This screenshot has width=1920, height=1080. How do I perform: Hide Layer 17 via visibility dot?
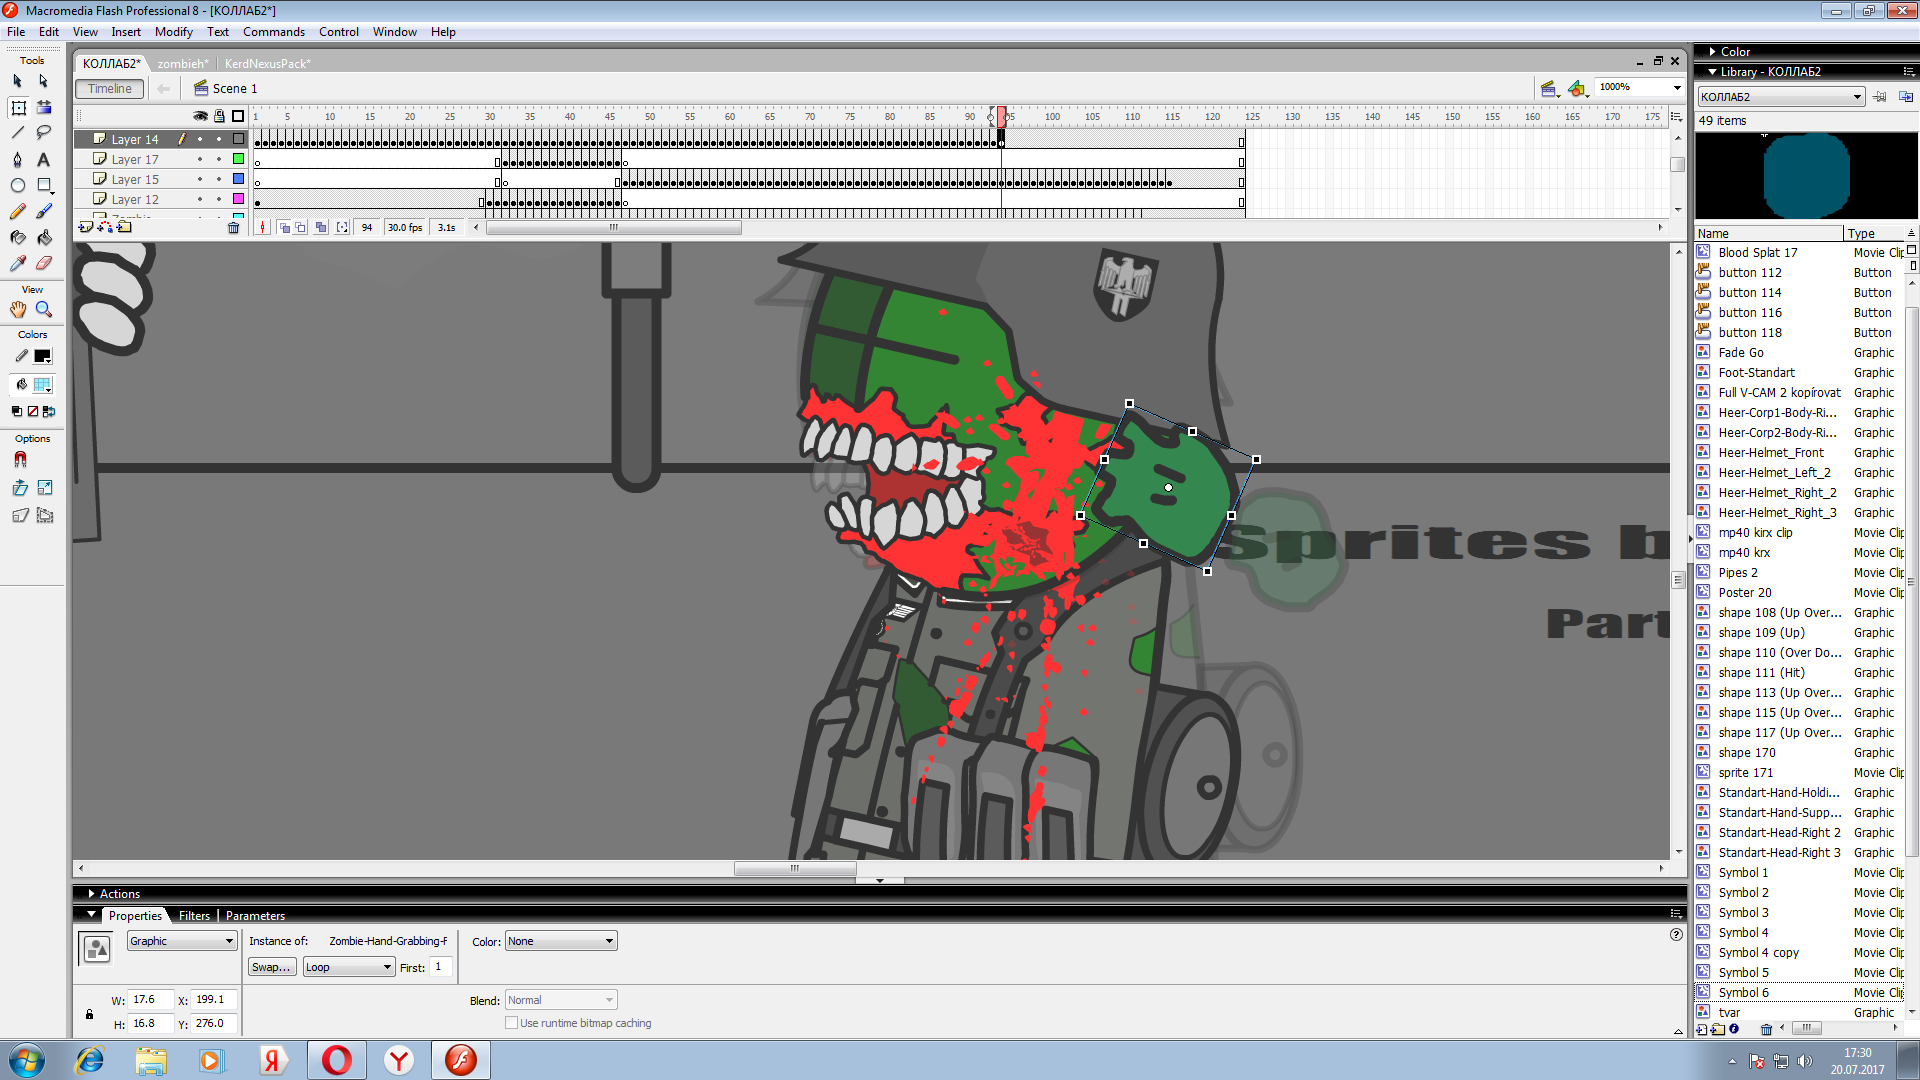pos(200,159)
